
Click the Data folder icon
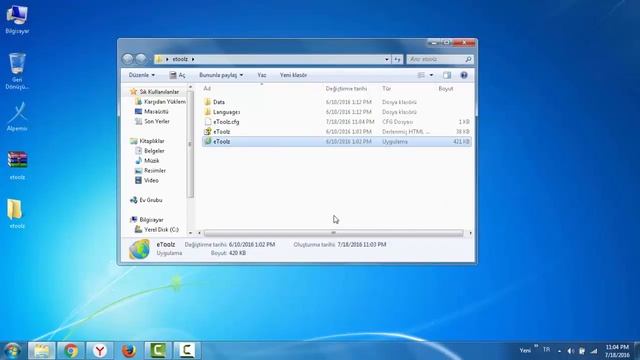(x=207, y=102)
